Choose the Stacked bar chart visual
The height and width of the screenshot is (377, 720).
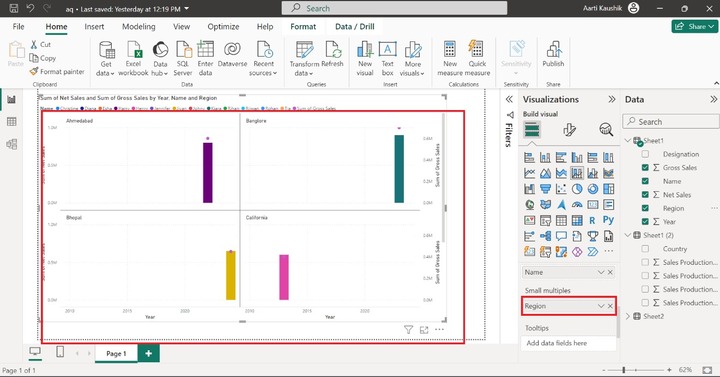click(529, 158)
